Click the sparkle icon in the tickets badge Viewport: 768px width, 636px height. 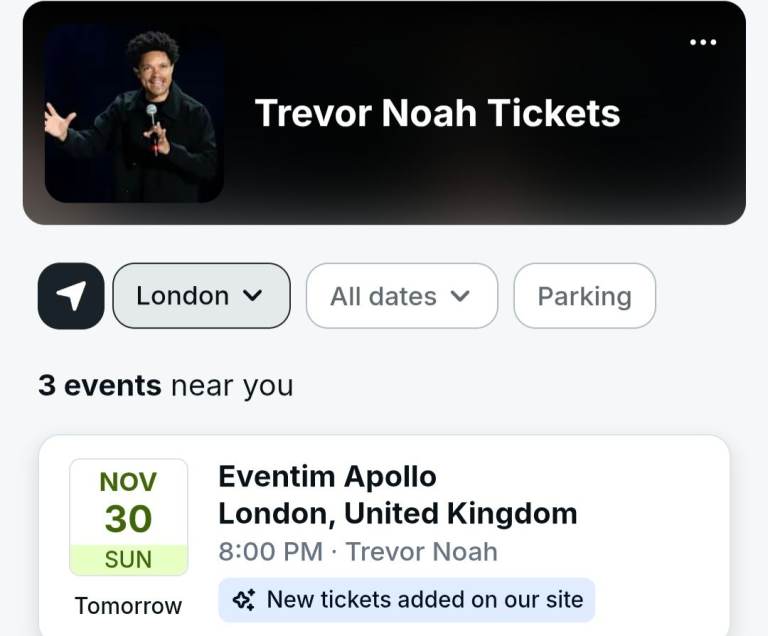(x=243, y=600)
